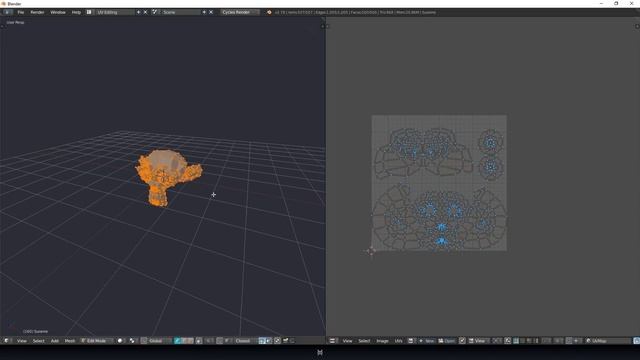Open the 3D viewport editor type selector
Screen dimensions: 640x360
click(7, 340)
